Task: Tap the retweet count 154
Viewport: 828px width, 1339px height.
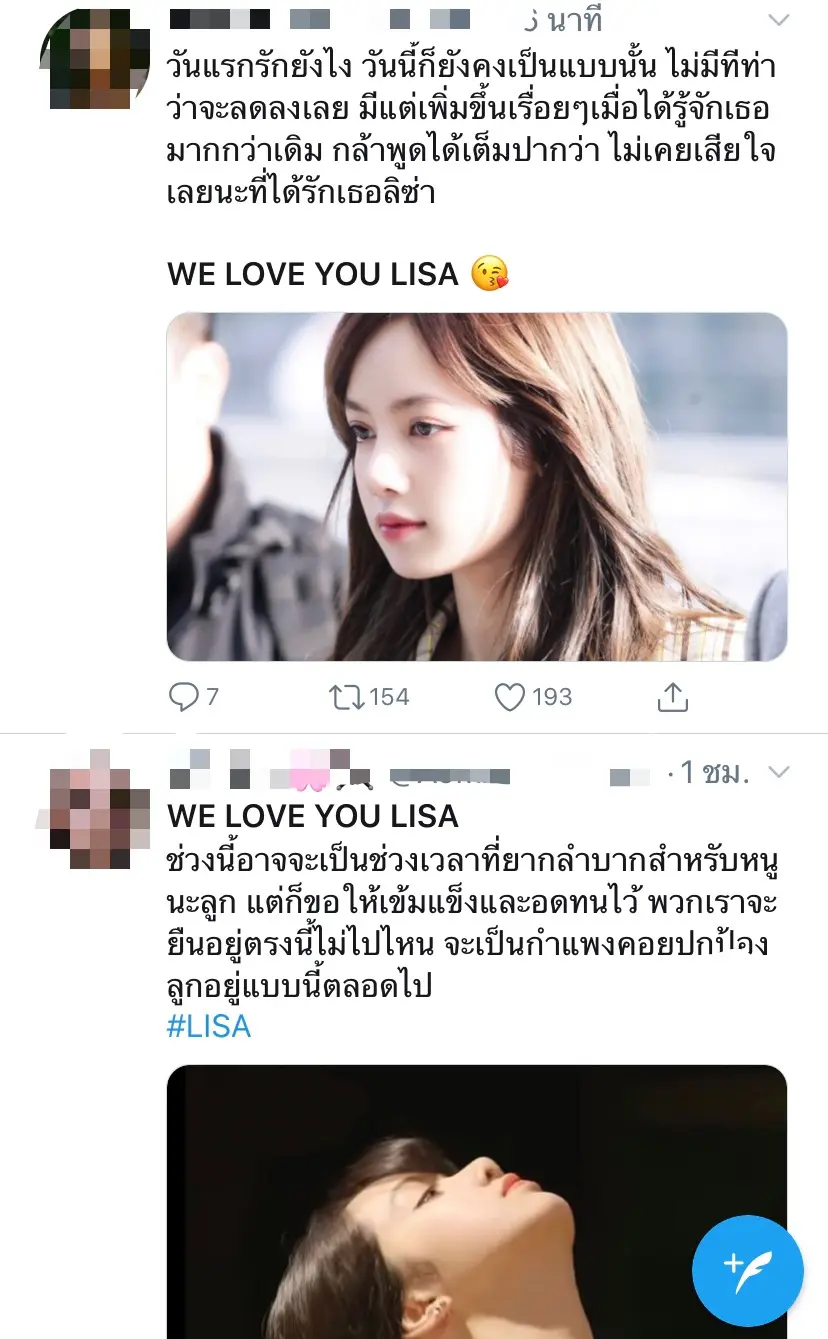Action: click(x=390, y=697)
